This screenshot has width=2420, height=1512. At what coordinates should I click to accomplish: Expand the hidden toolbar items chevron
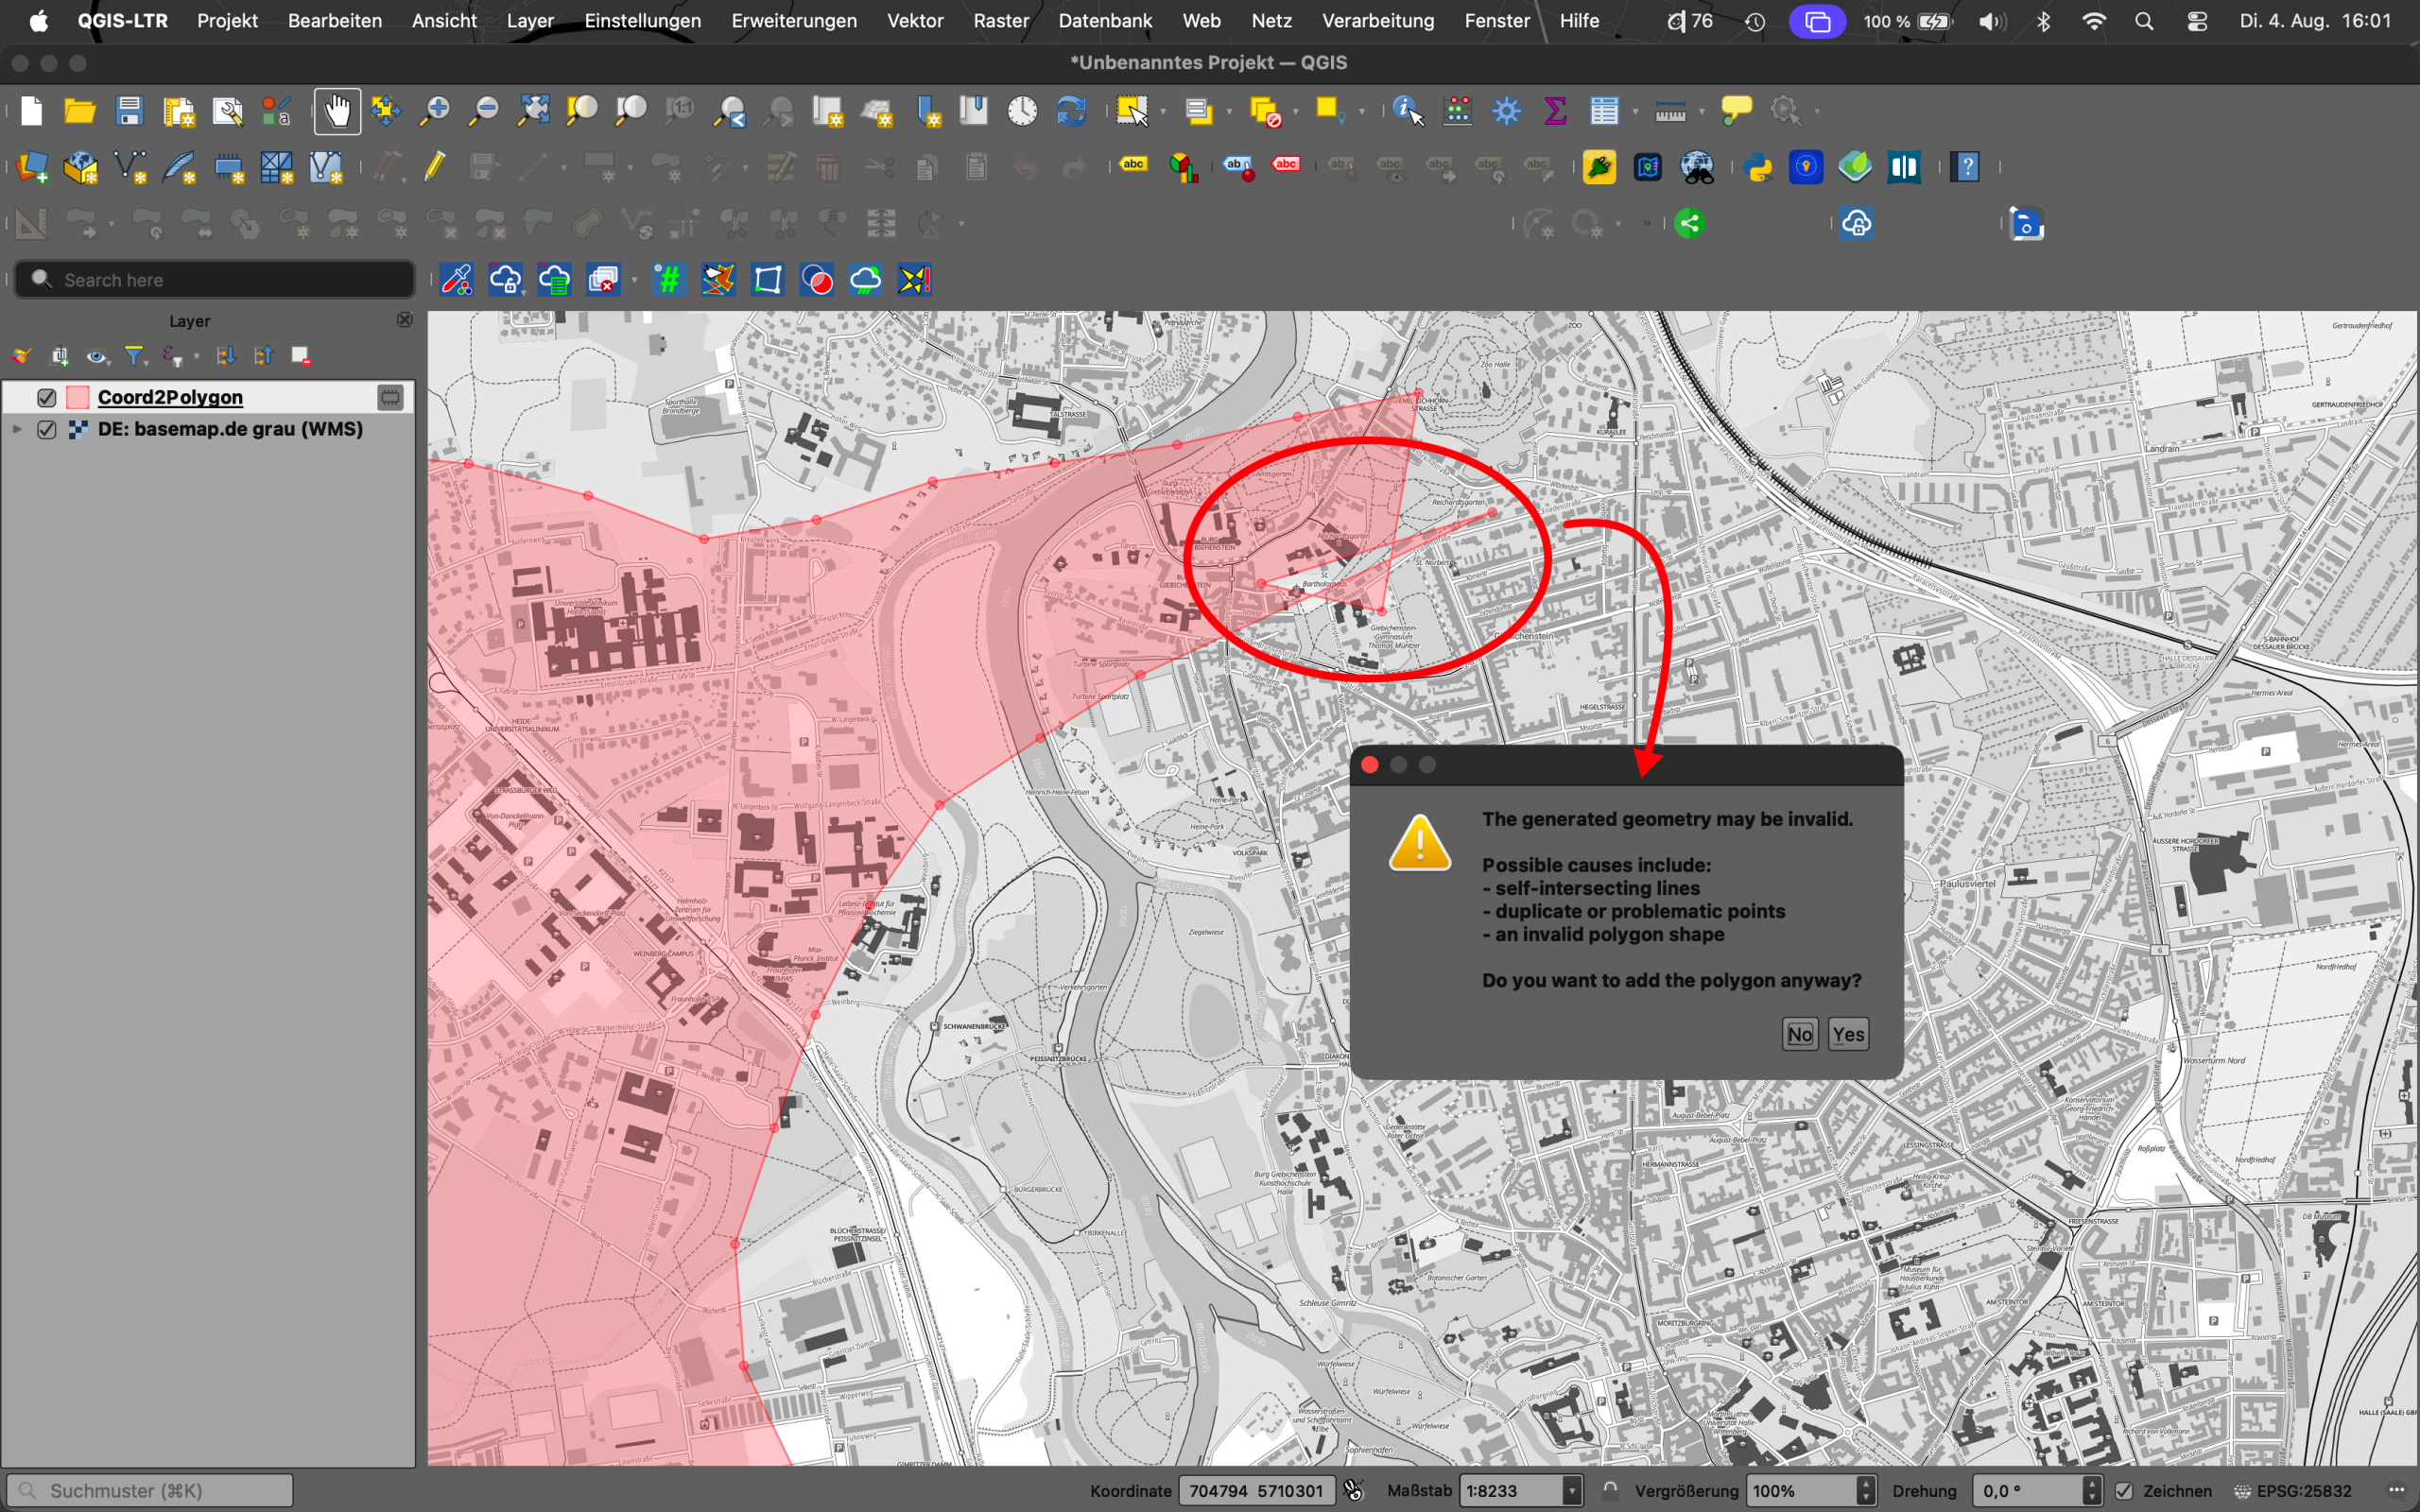tap(1646, 223)
